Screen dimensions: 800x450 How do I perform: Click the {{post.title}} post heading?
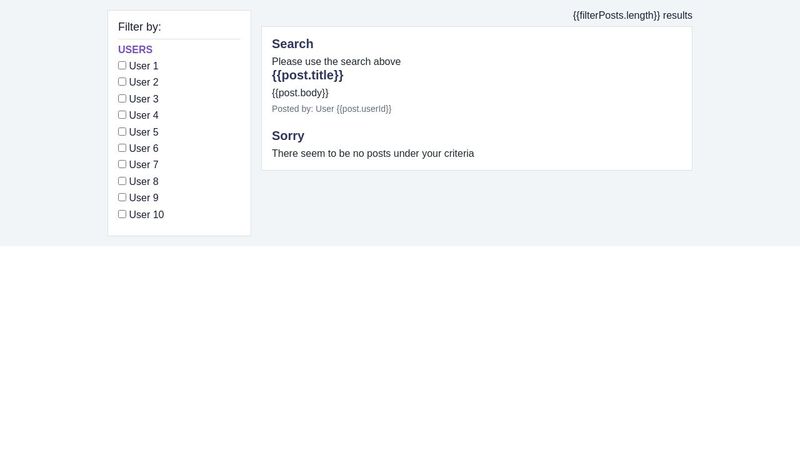308,76
